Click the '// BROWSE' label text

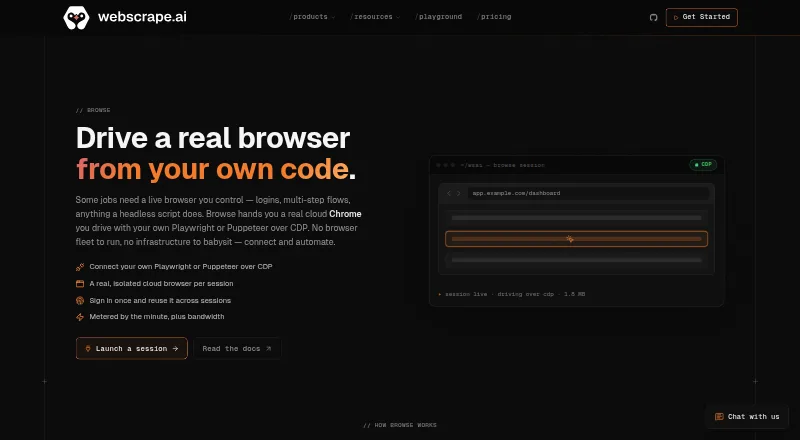pos(93,110)
